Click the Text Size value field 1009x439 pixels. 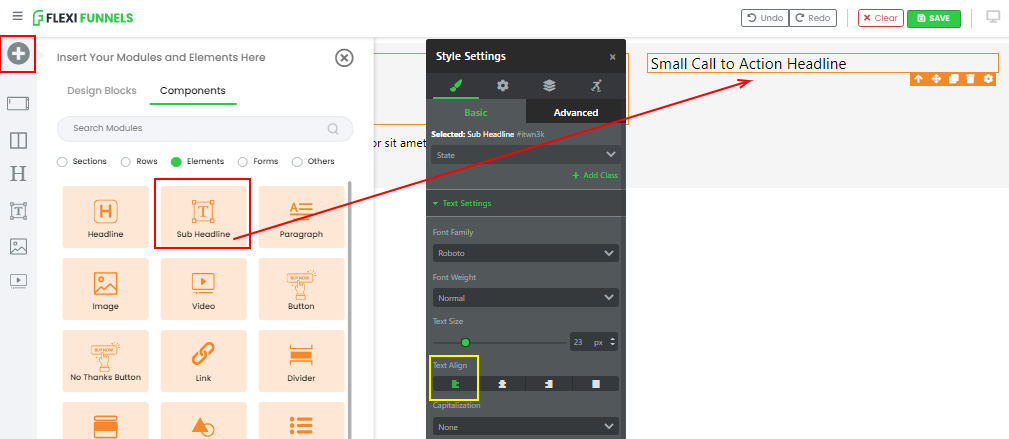580,342
